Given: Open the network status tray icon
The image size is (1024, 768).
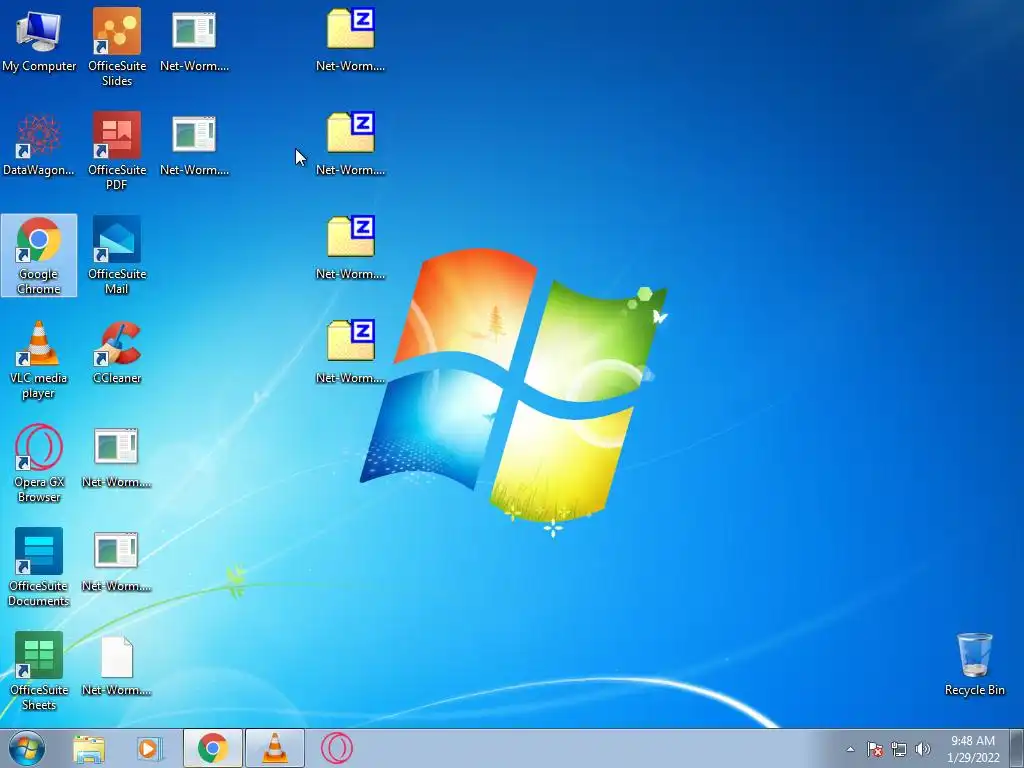Looking at the screenshot, I should click(x=899, y=749).
